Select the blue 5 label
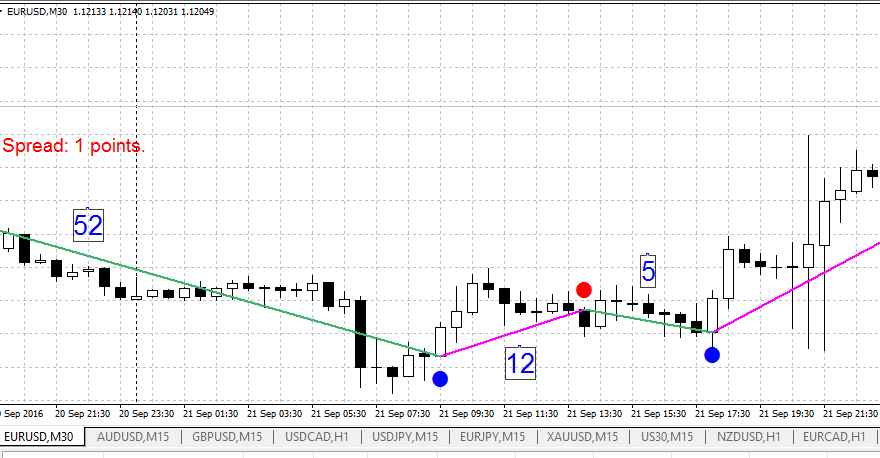Image resolution: width=880 pixels, height=458 pixels. pyautogui.click(x=648, y=270)
